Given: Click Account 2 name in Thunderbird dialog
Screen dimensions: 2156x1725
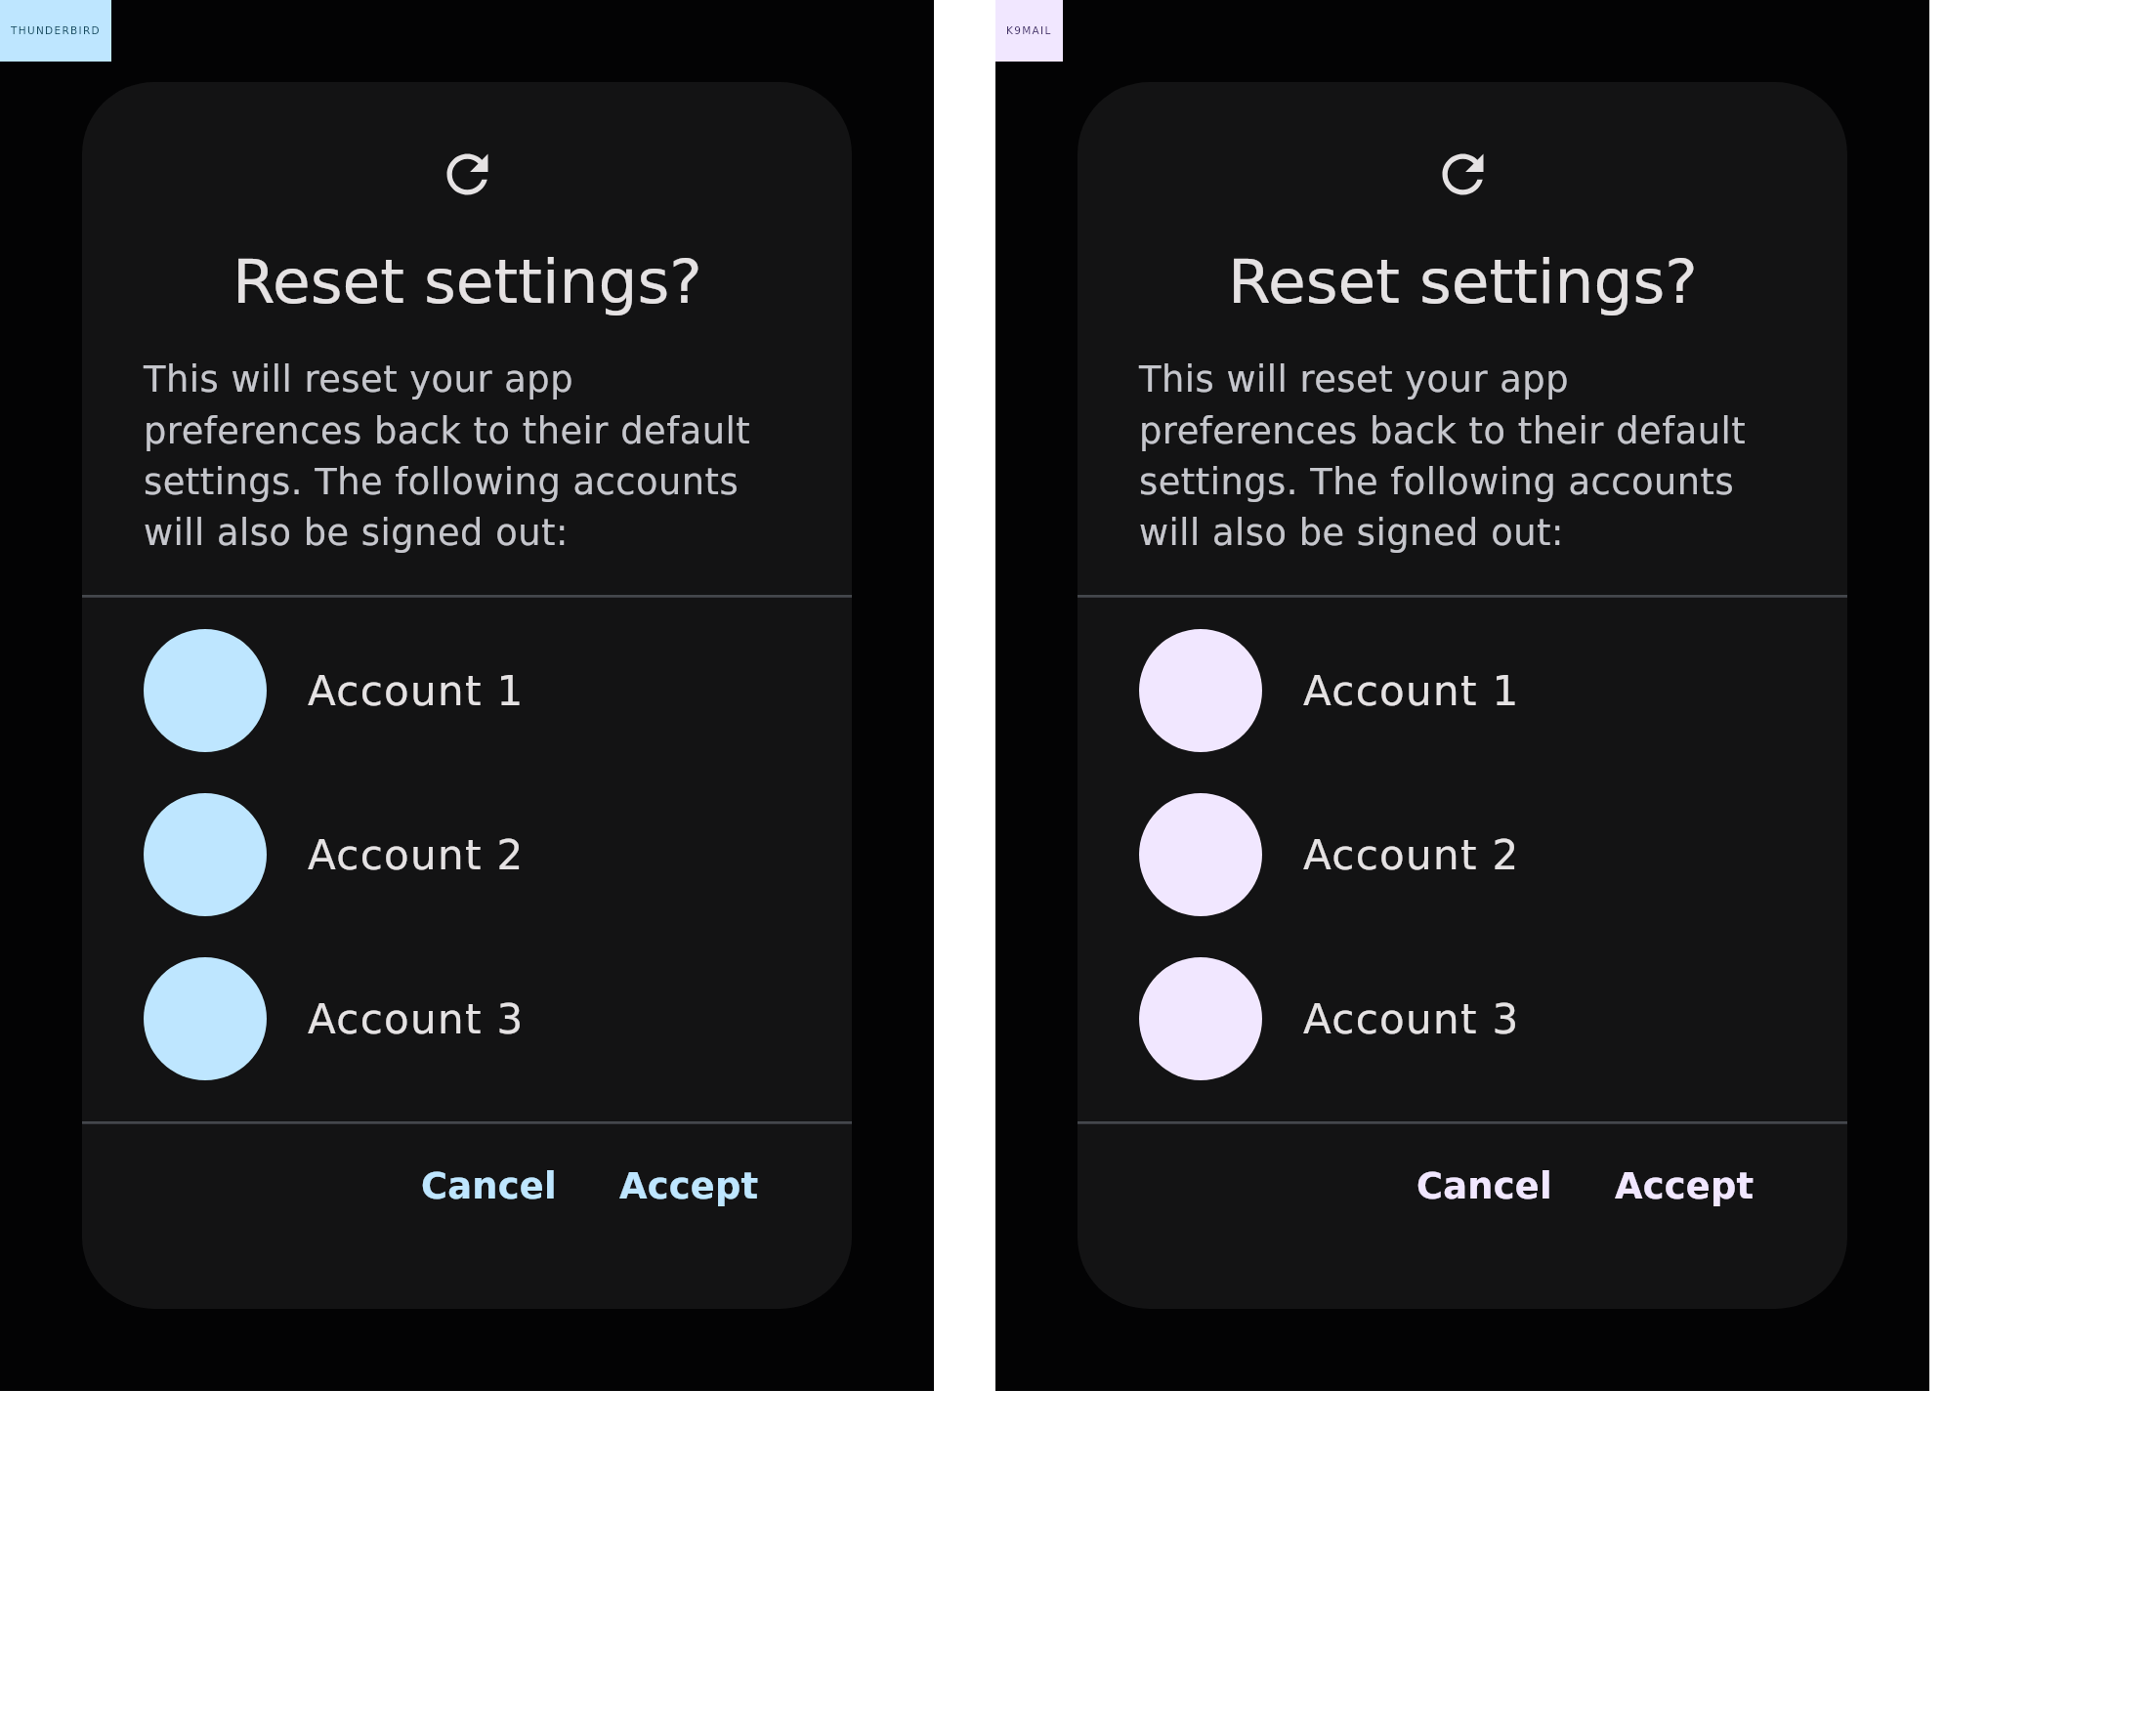Looking at the screenshot, I should tap(414, 855).
